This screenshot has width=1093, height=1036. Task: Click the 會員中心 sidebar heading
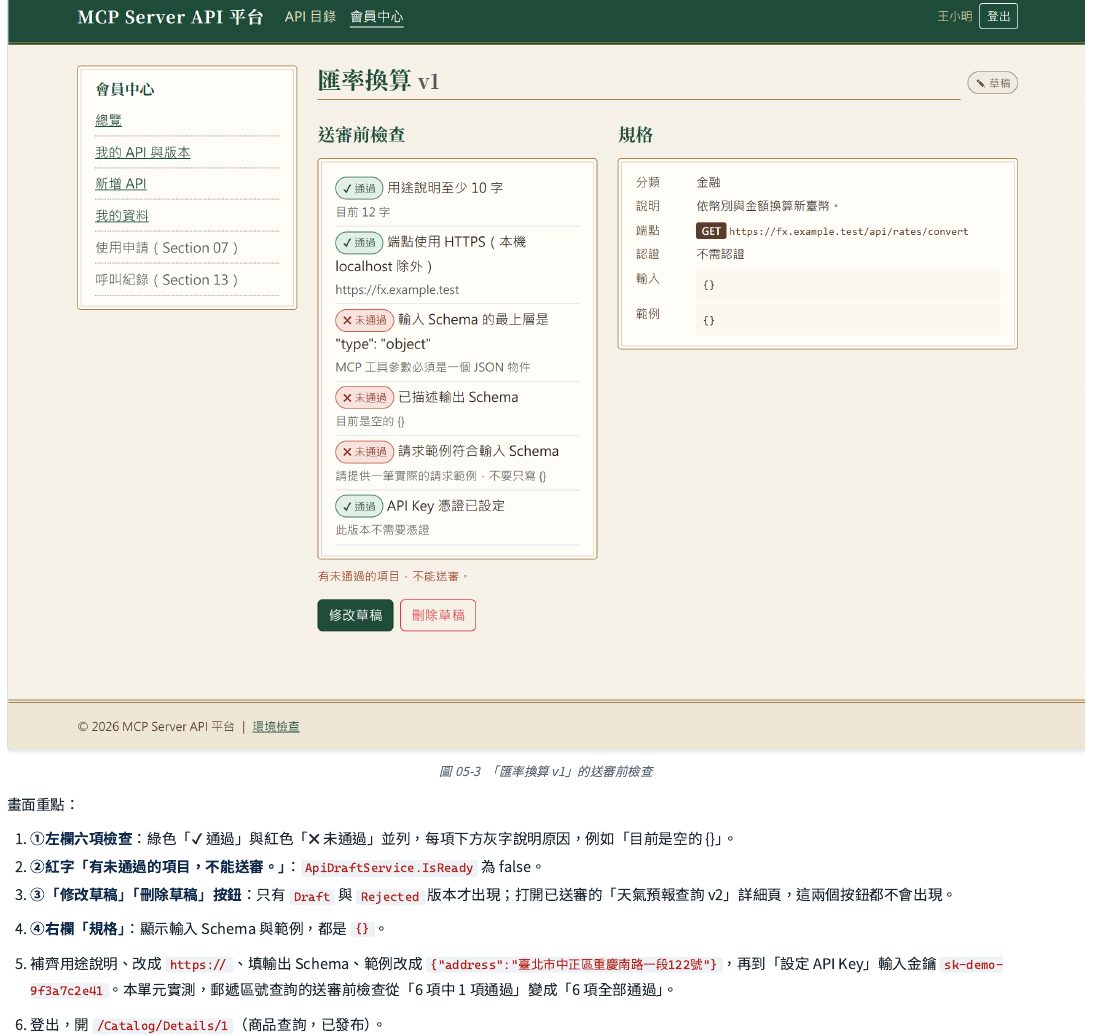[125, 89]
